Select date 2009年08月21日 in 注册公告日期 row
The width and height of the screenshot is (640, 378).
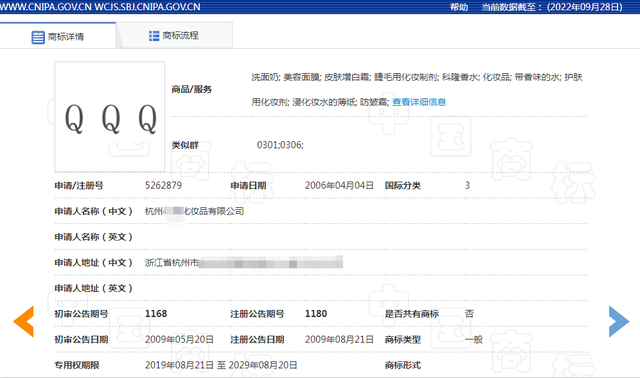point(339,339)
